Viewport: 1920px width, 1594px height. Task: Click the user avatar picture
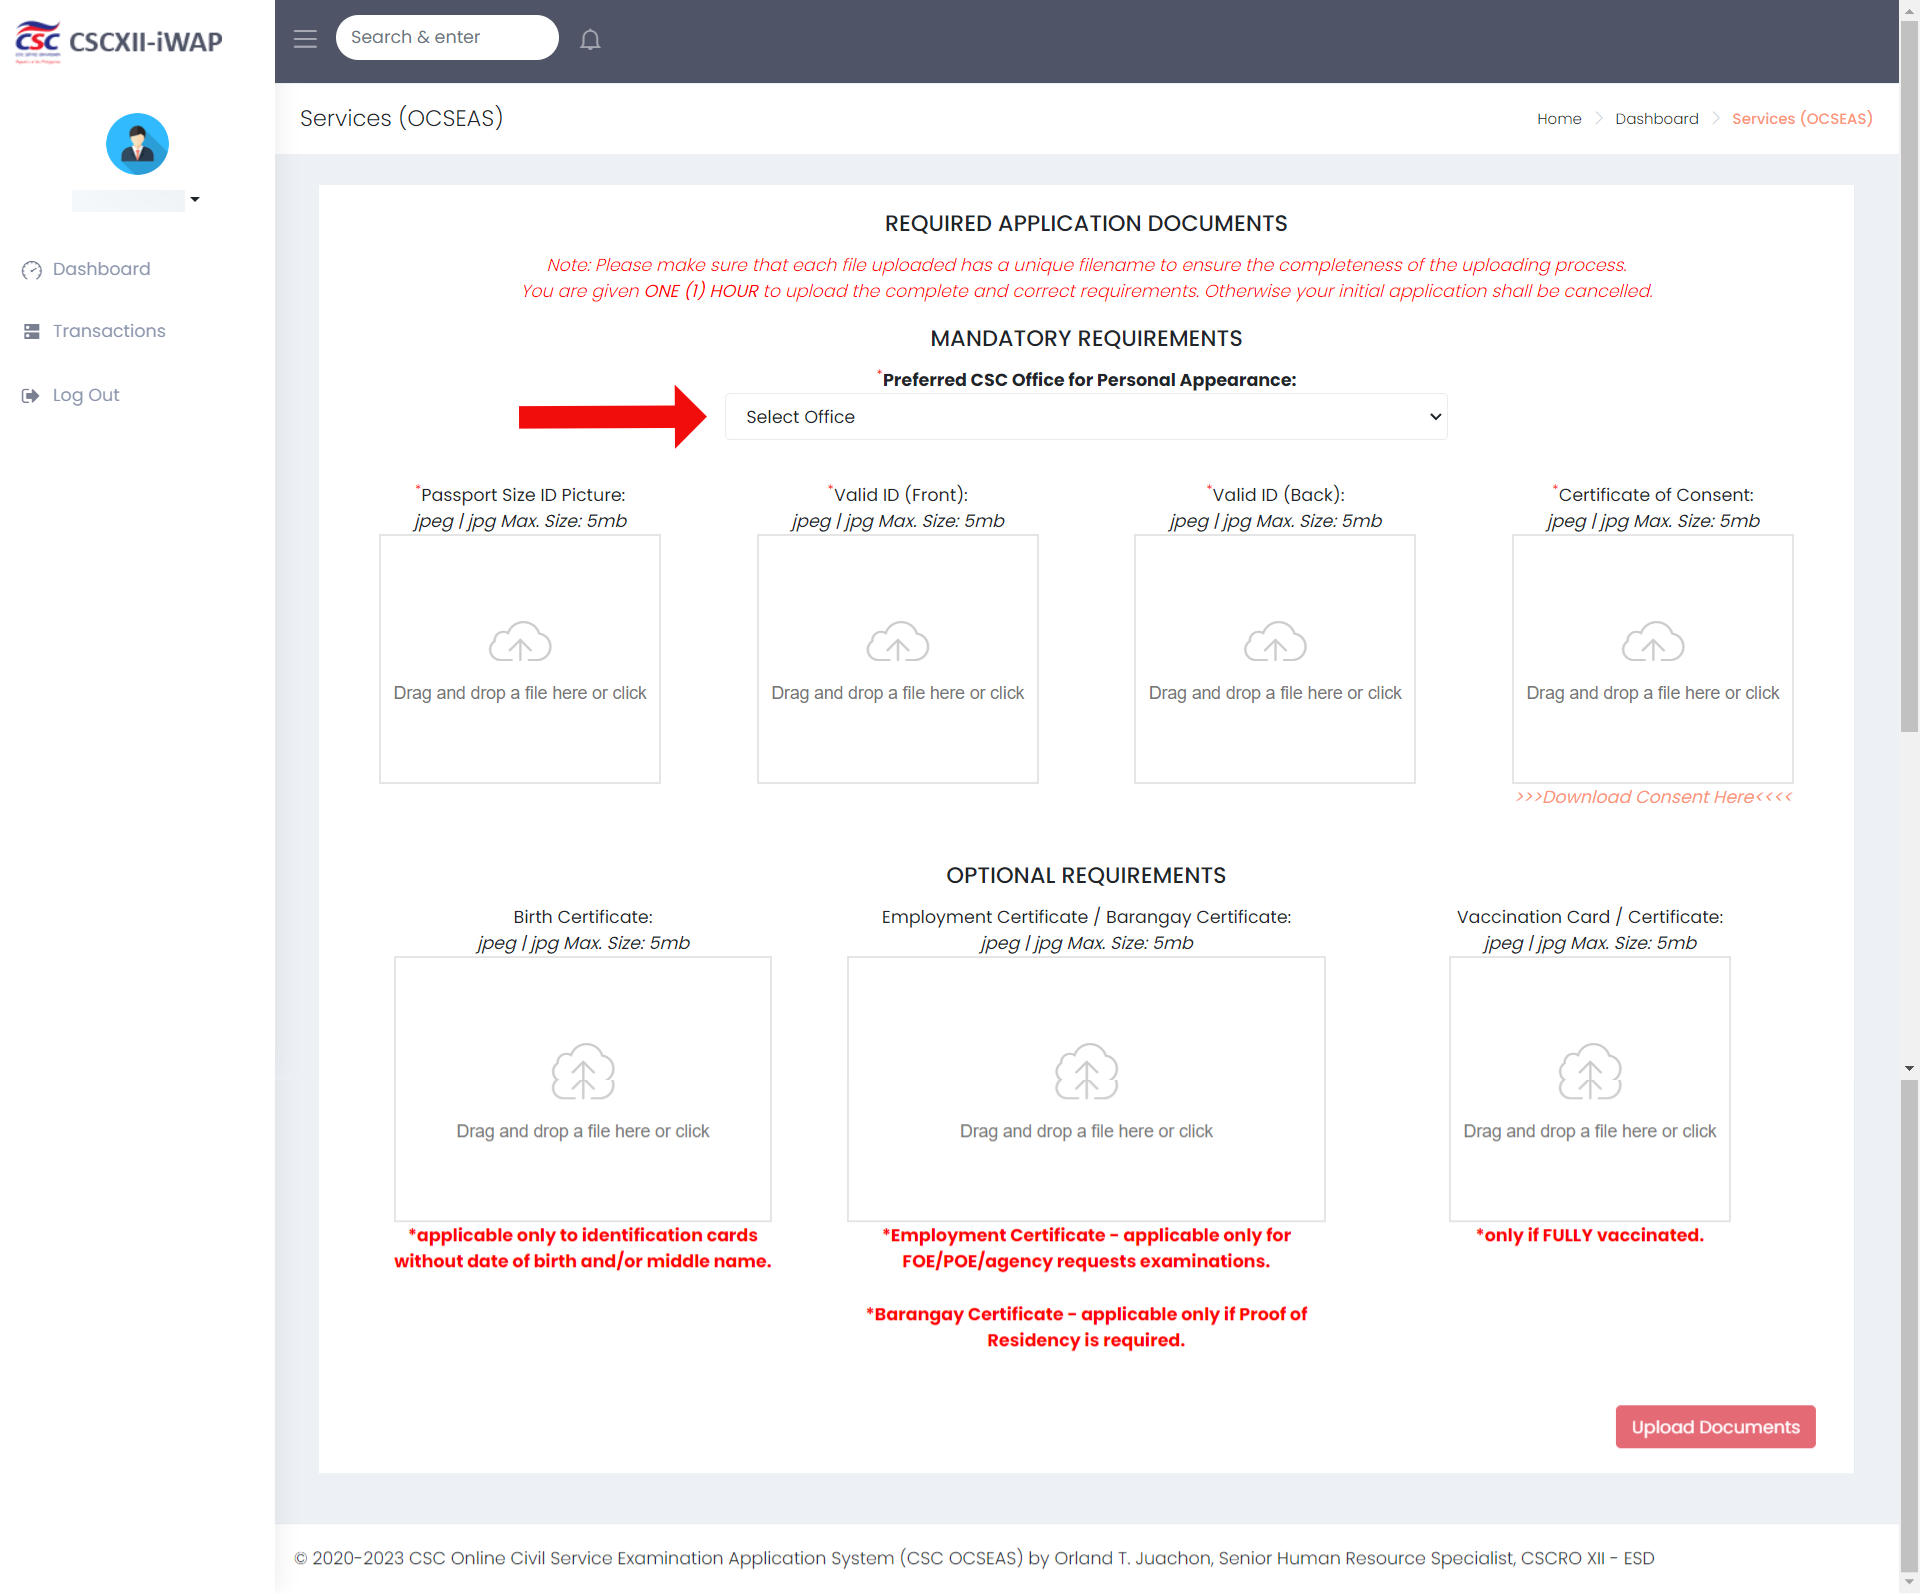pyautogui.click(x=137, y=144)
